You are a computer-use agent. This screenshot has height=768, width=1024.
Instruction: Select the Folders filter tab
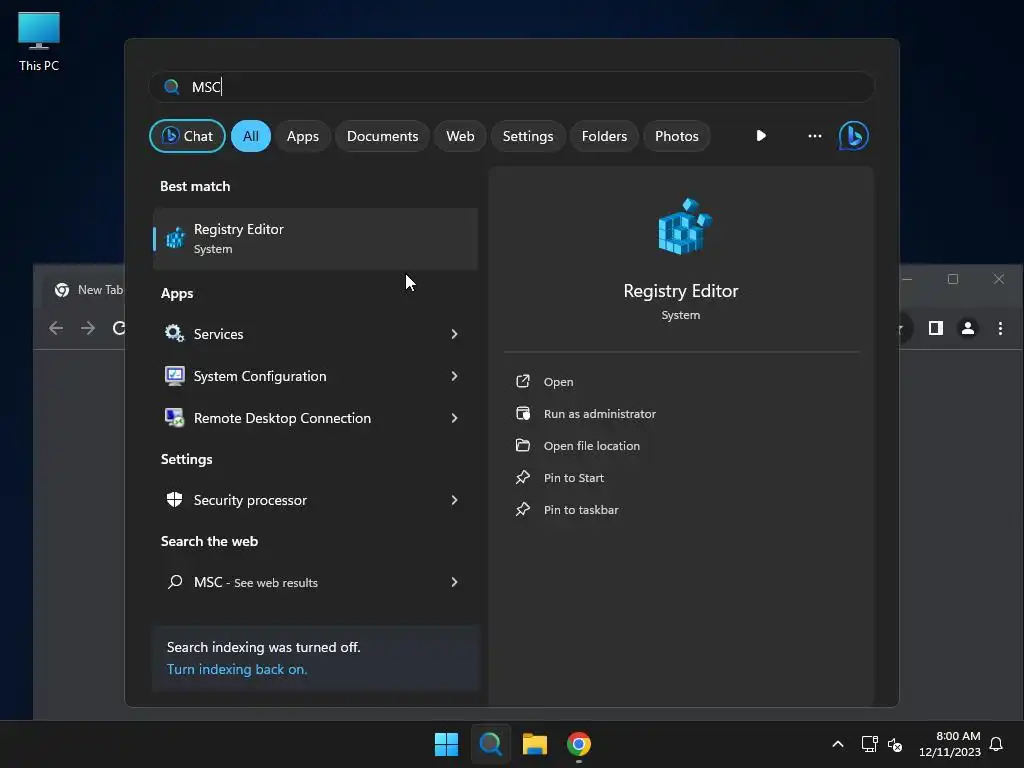[605, 136]
